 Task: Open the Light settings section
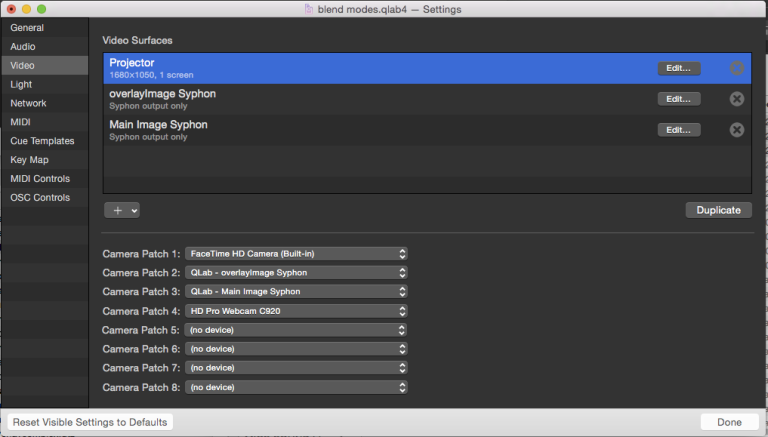[21, 84]
